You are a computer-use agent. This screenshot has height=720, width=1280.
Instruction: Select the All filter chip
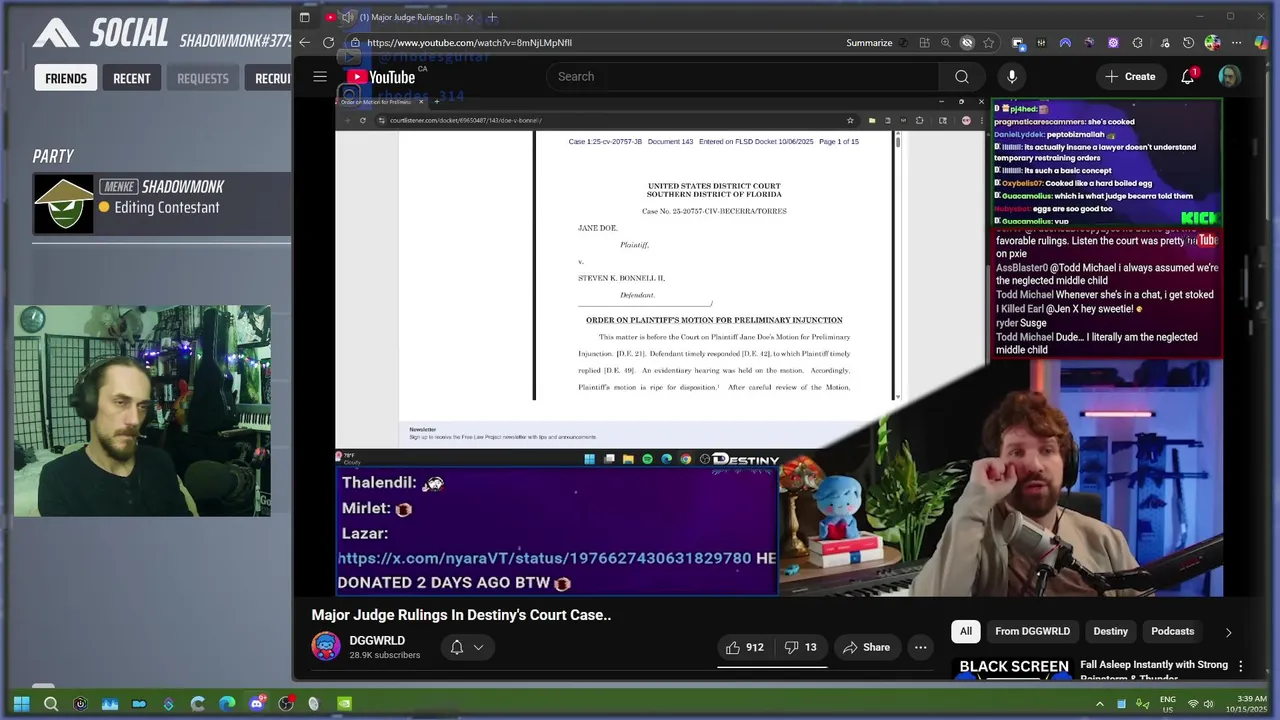tap(966, 631)
